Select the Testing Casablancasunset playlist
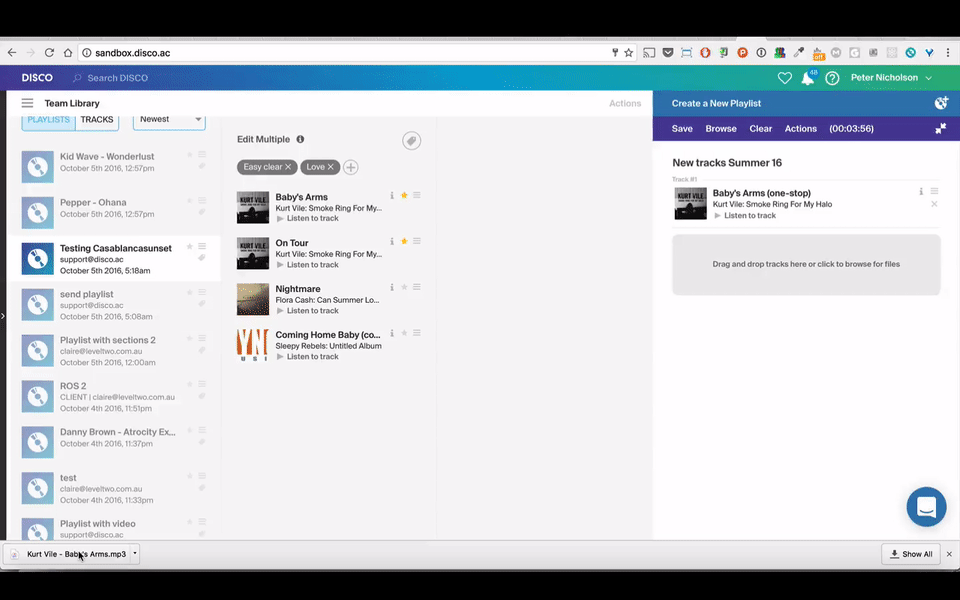The height and width of the screenshot is (600, 960). pyautogui.click(x=114, y=258)
